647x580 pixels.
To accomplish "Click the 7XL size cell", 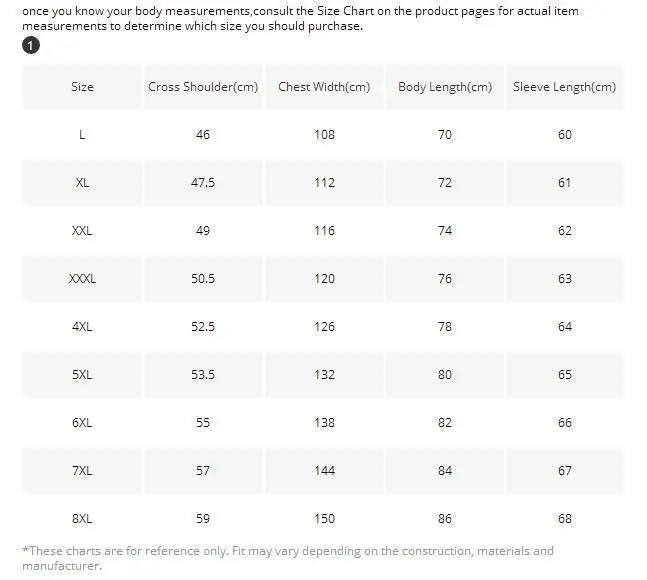I will (82, 471).
